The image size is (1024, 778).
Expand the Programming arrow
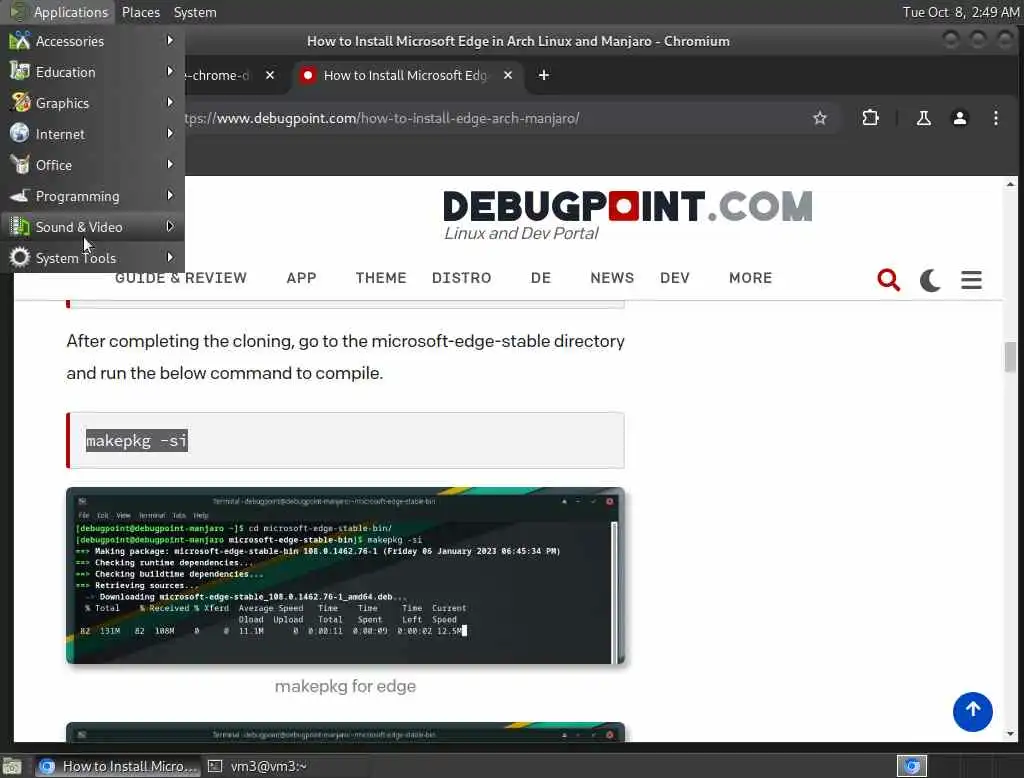pos(170,195)
